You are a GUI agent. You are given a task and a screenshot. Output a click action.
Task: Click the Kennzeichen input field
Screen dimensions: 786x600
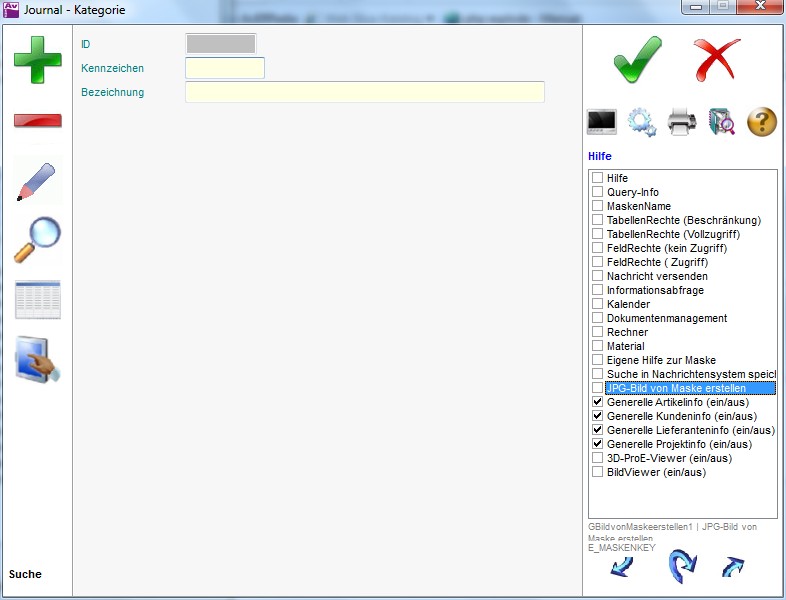(x=225, y=68)
